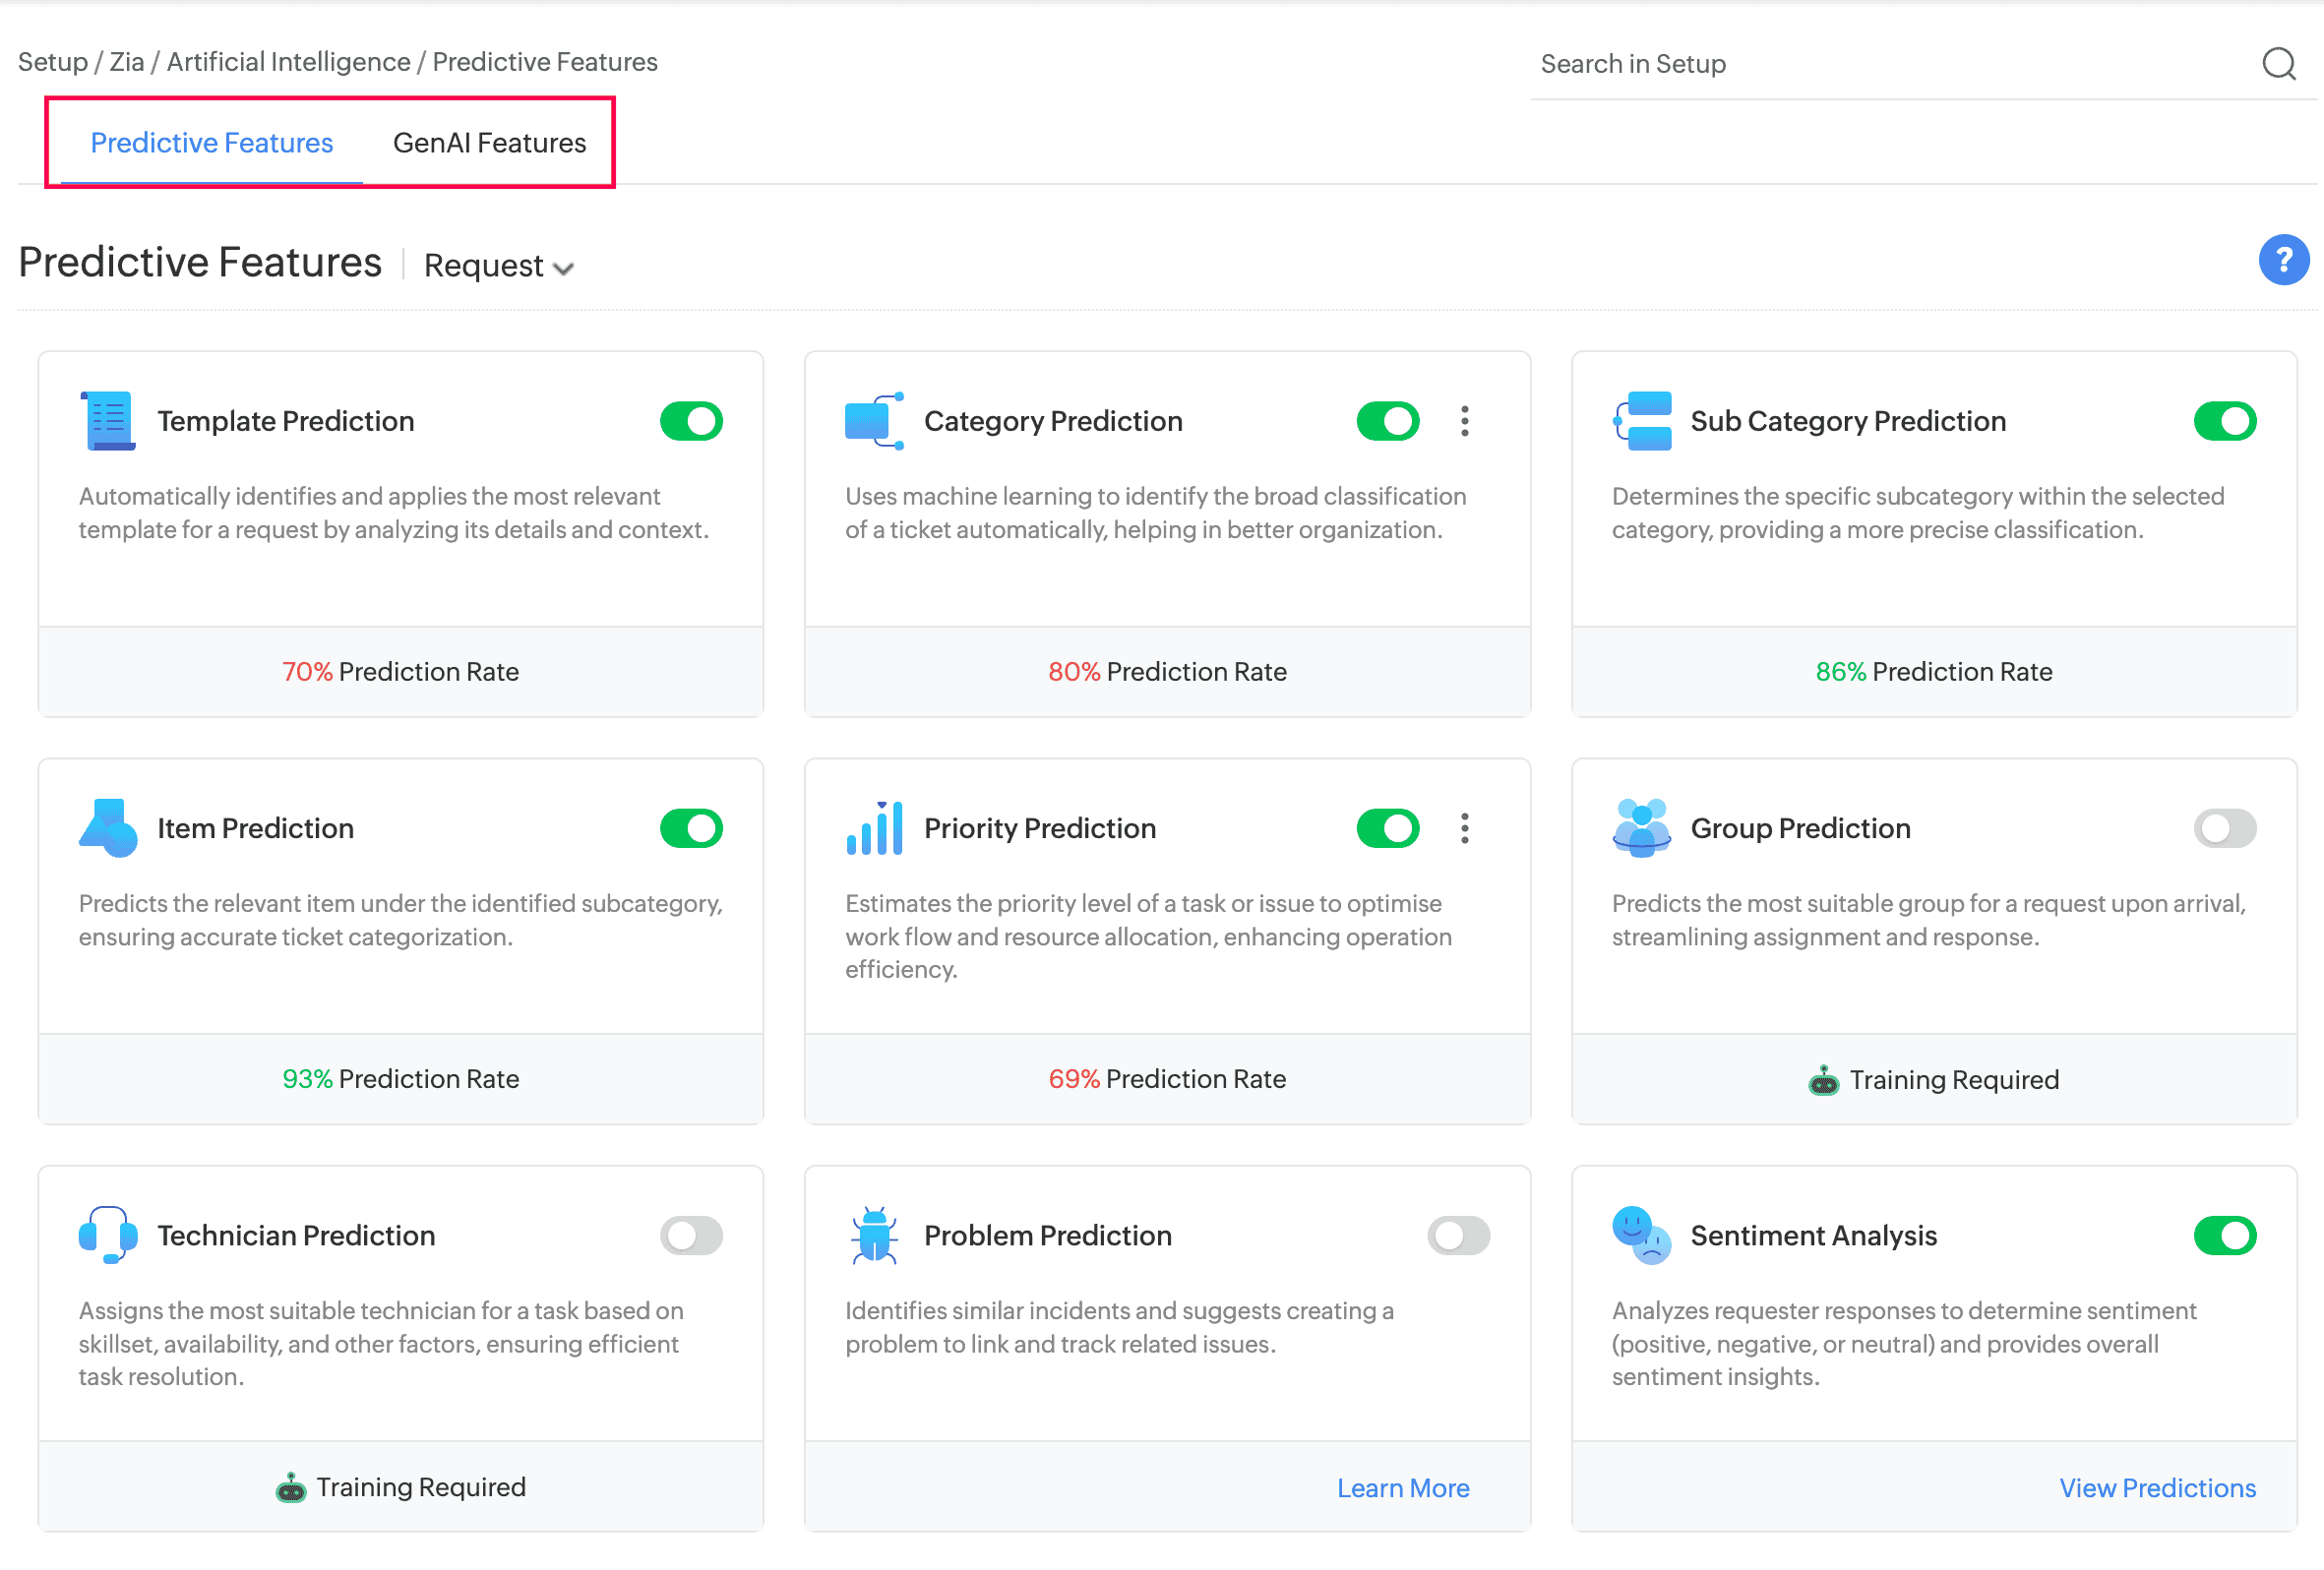Click the search magnifier icon in Setup
Image resolution: width=2324 pixels, height=1570 pixels.
pos(2278,64)
